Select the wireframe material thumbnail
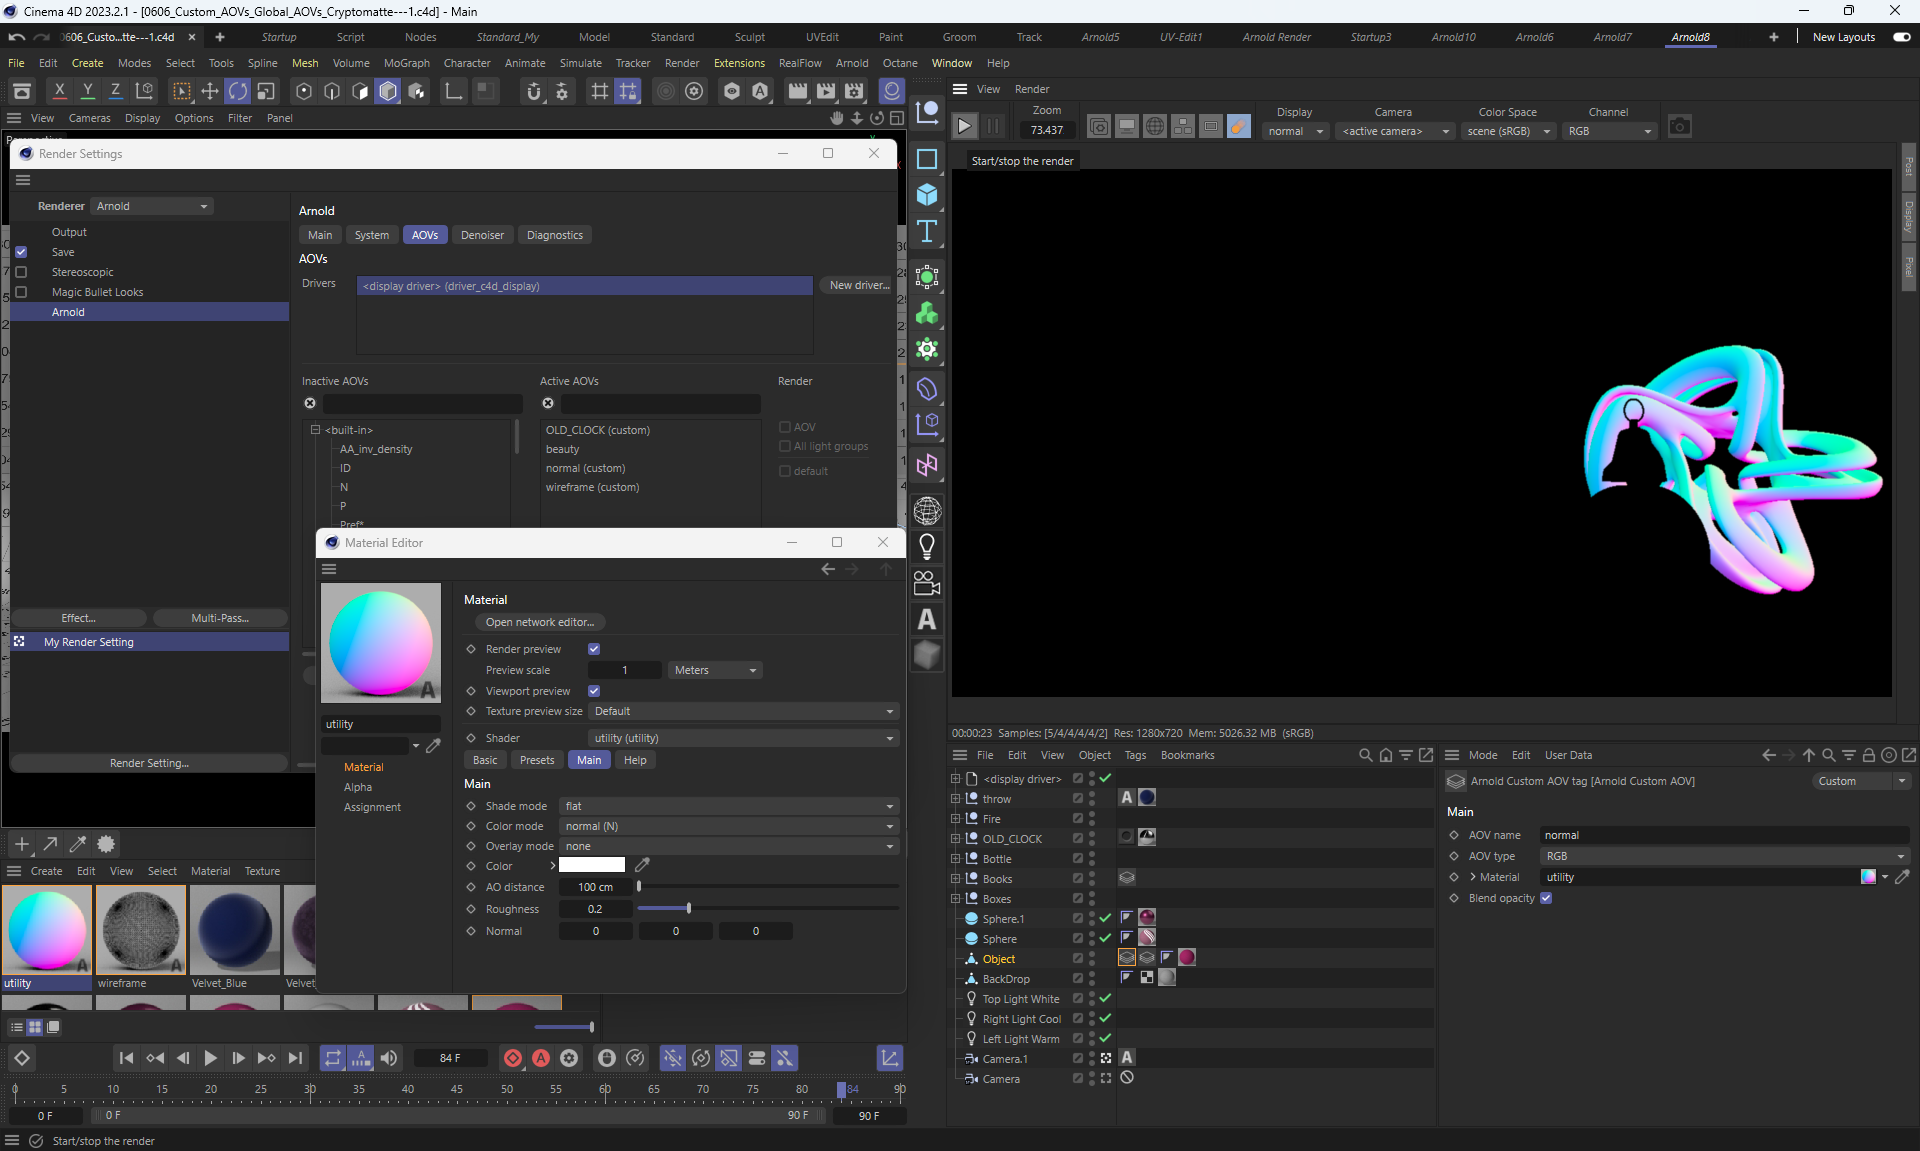 [x=141, y=931]
